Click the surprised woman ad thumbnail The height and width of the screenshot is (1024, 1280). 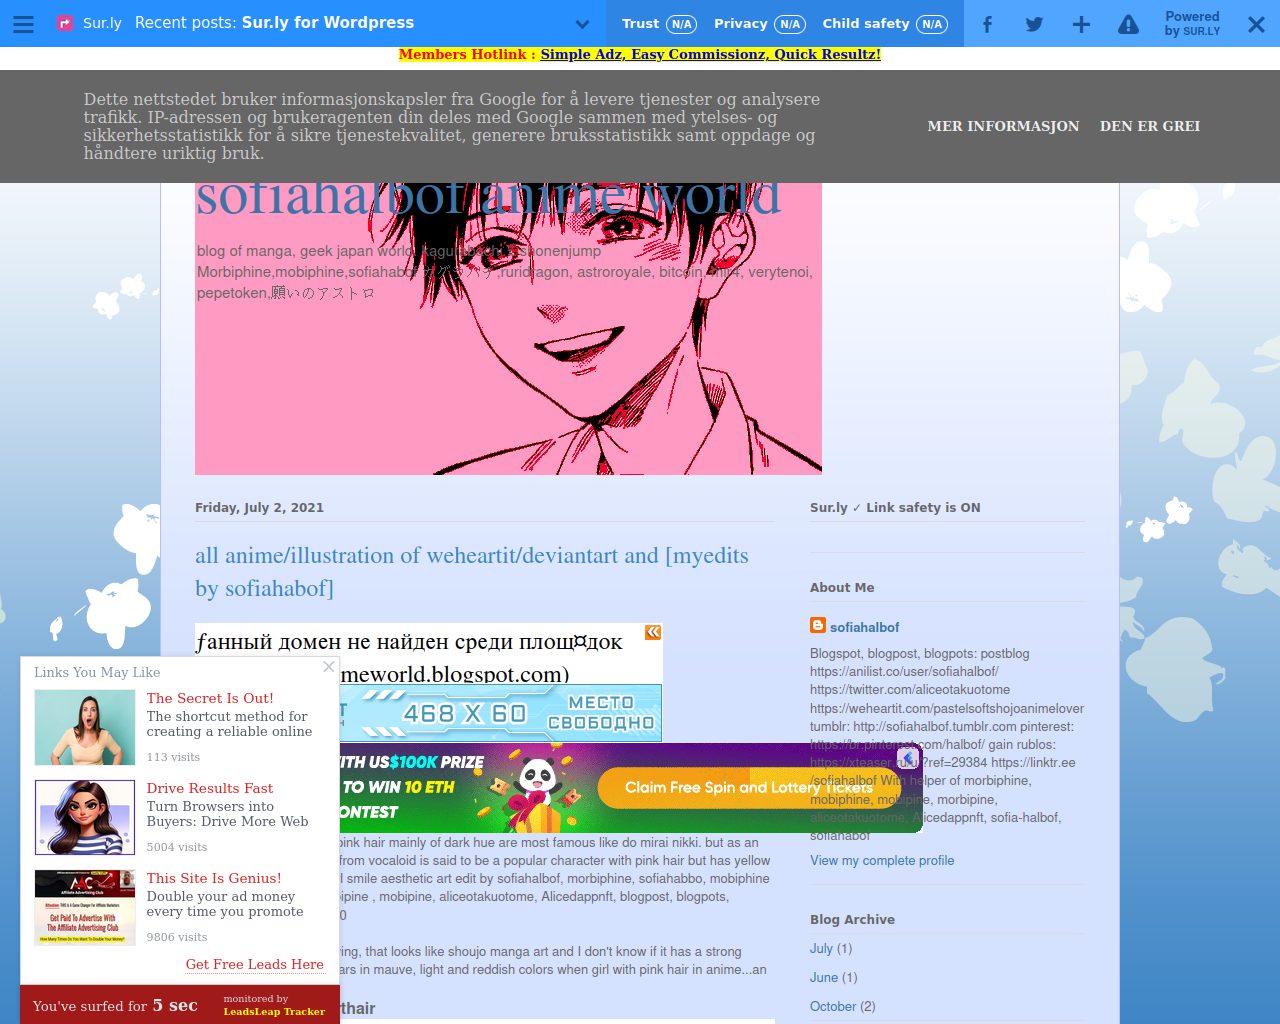click(85, 728)
